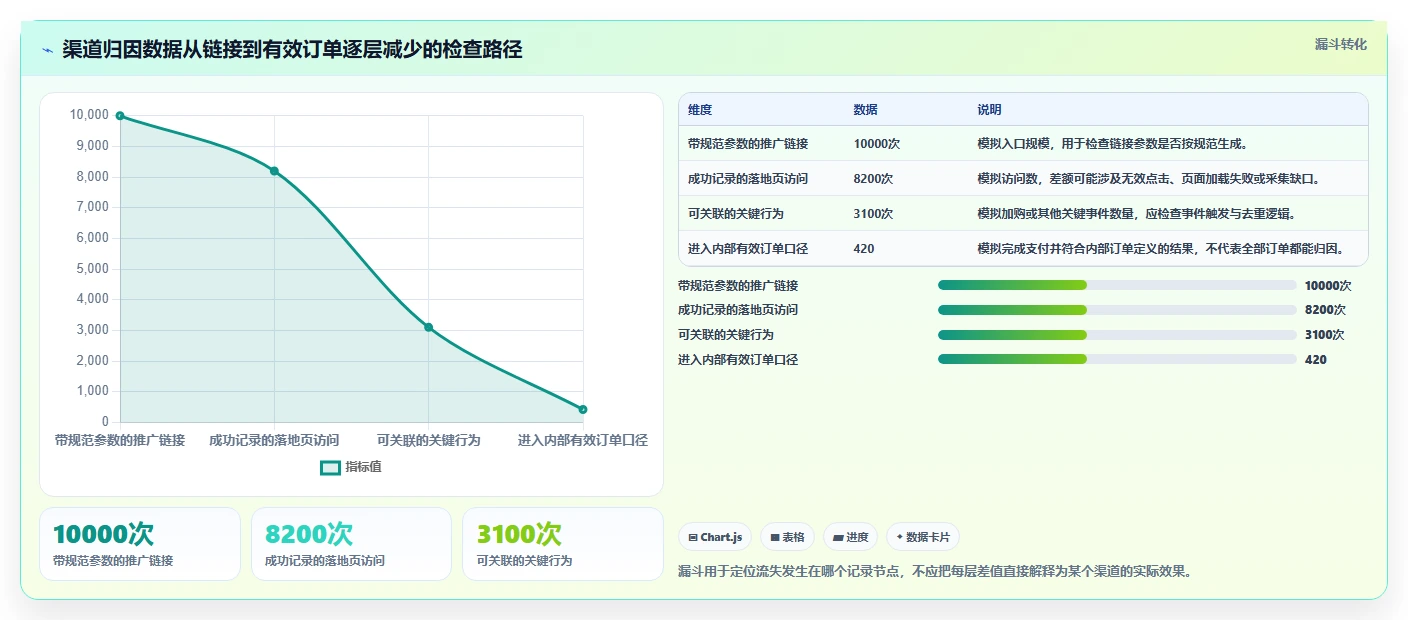This screenshot has width=1408, height=620.
Task: Click x-axis label 带规范参数的推广链接
Action: (x=120, y=440)
